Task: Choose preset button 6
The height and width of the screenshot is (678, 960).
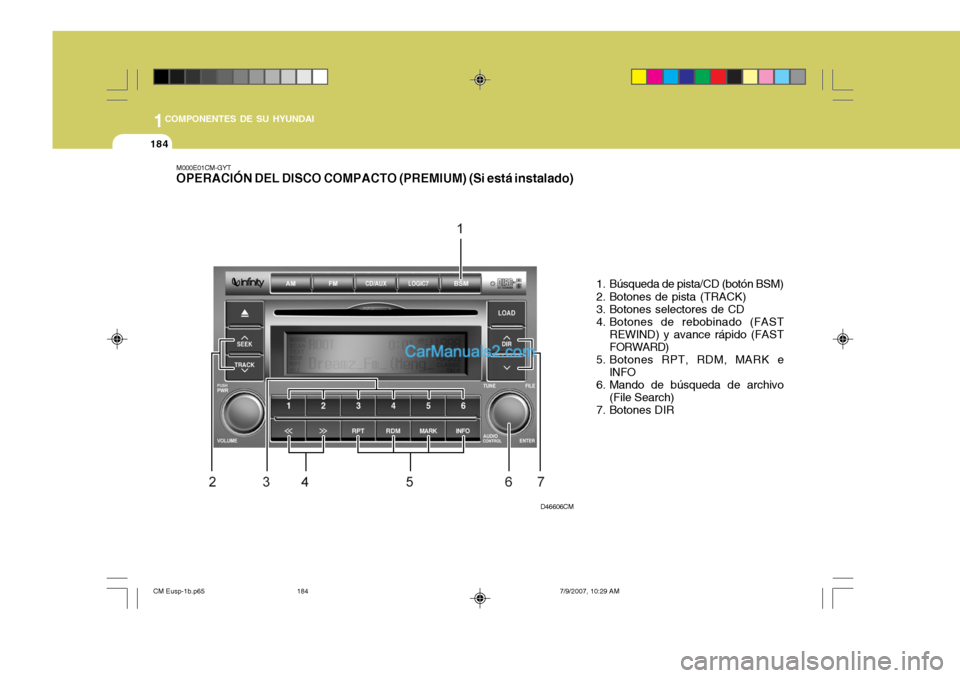Action: [463, 406]
